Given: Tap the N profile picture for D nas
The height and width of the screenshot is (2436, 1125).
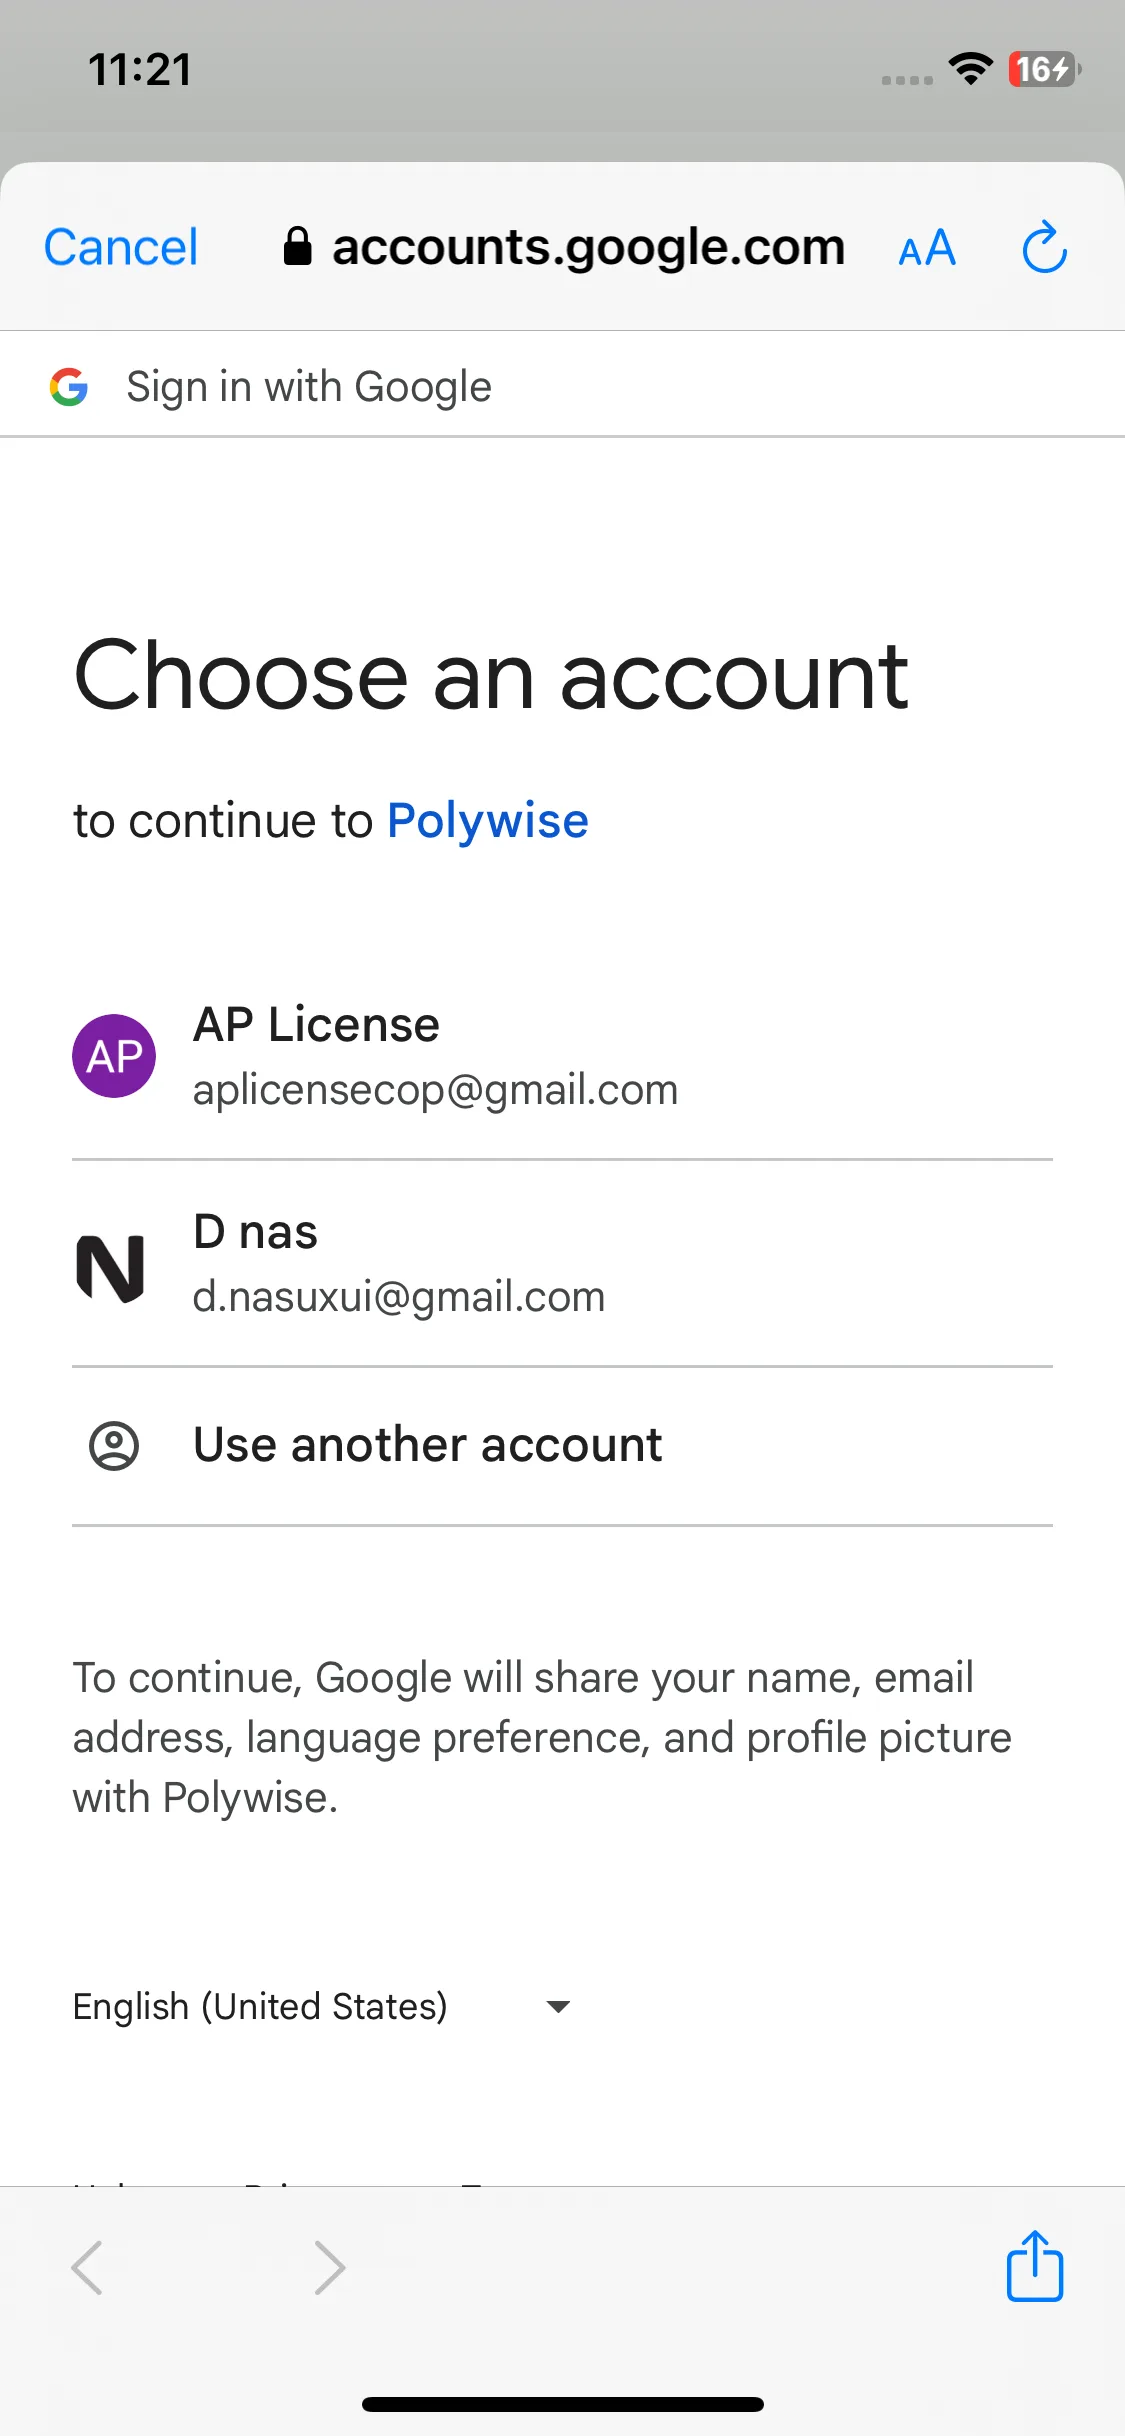Looking at the screenshot, I should click(x=111, y=1267).
